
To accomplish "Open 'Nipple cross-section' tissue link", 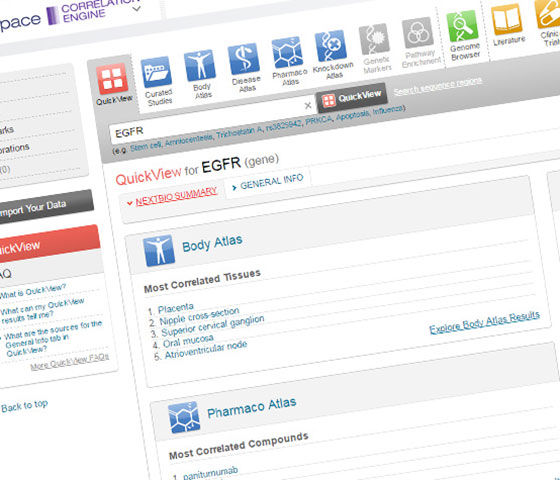I will coord(199,316).
